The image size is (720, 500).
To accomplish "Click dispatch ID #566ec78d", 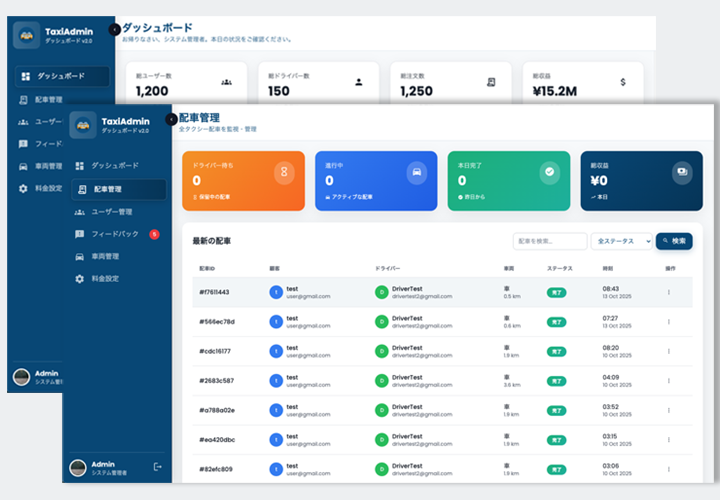I will coord(217,322).
